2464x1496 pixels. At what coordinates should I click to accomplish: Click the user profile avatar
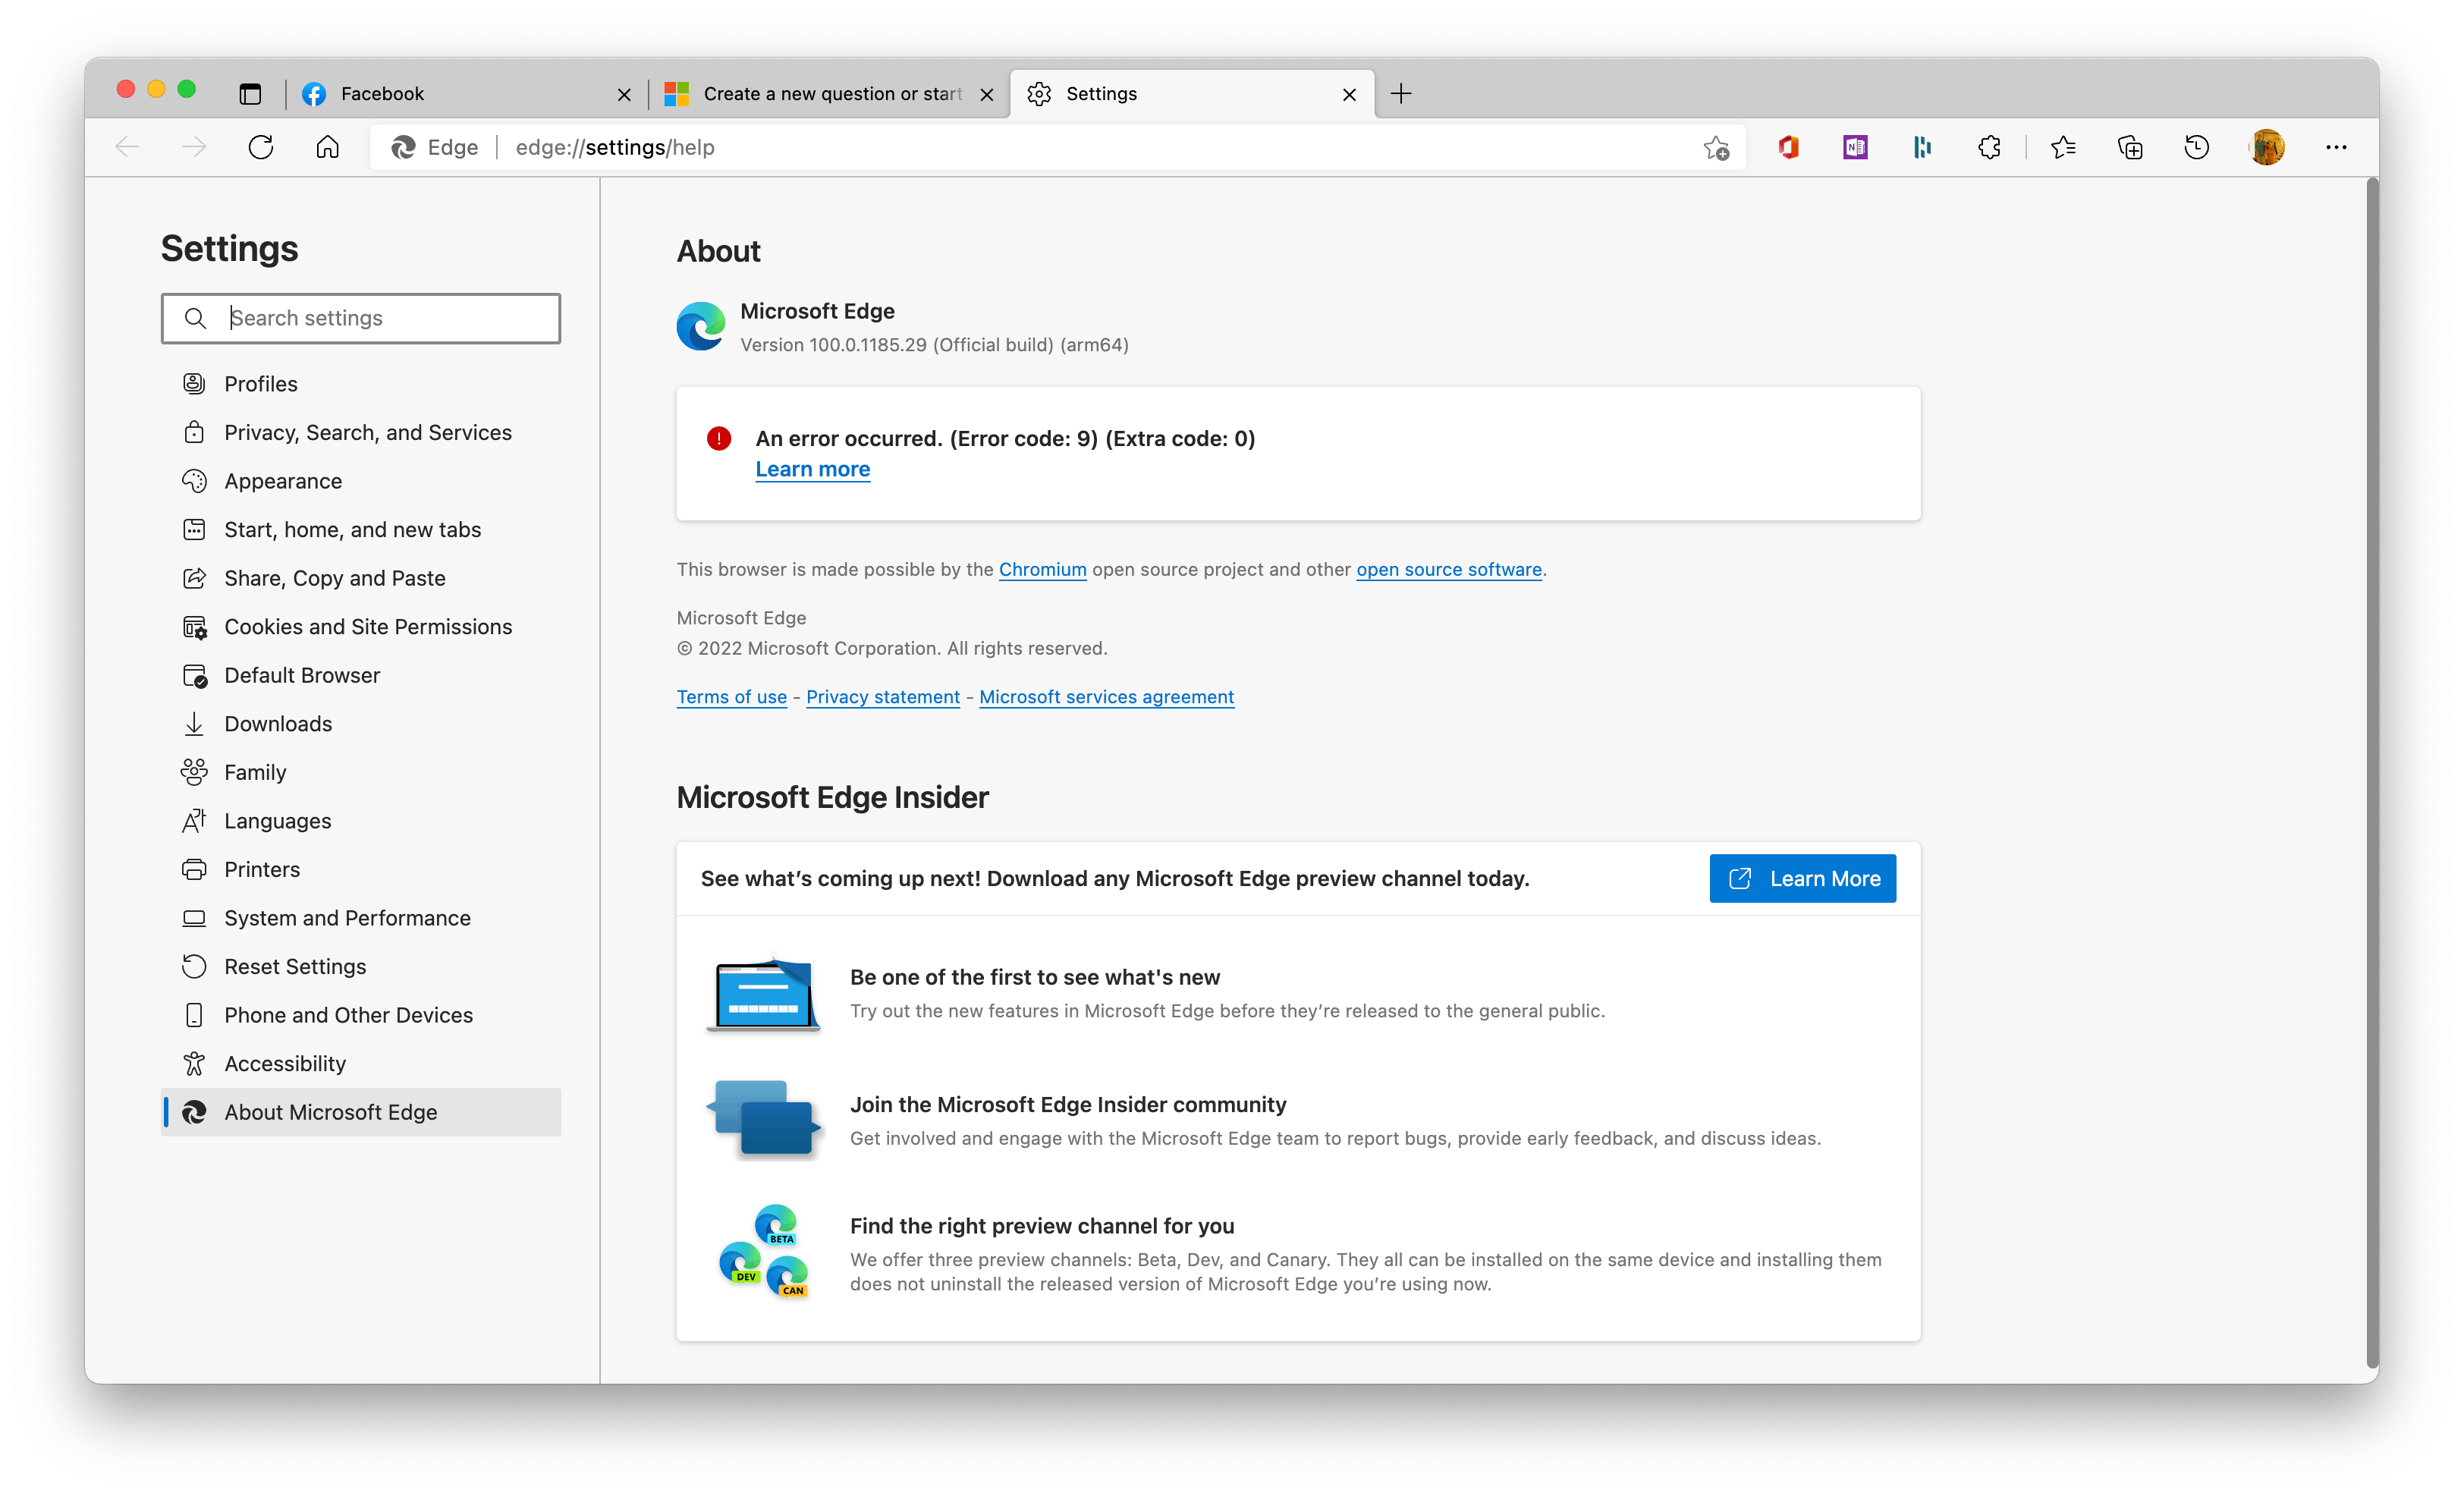pyautogui.click(x=2266, y=148)
